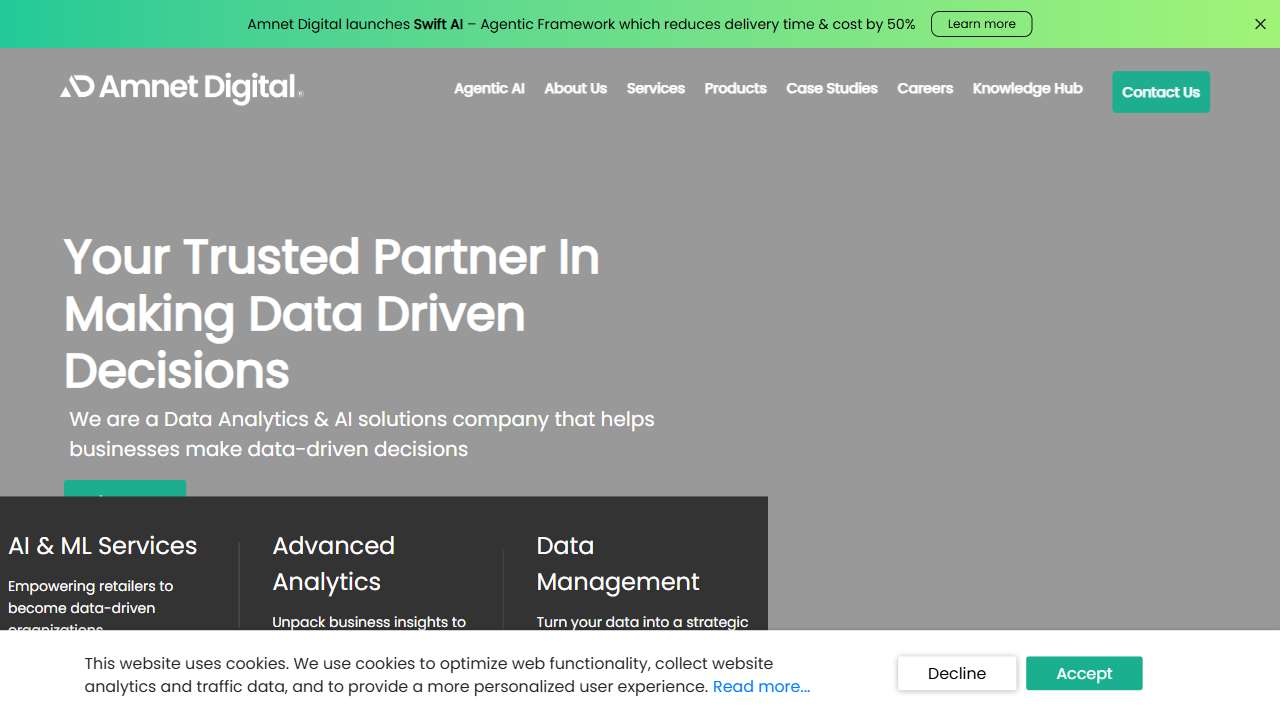Open Case Studies from navigation

click(831, 88)
